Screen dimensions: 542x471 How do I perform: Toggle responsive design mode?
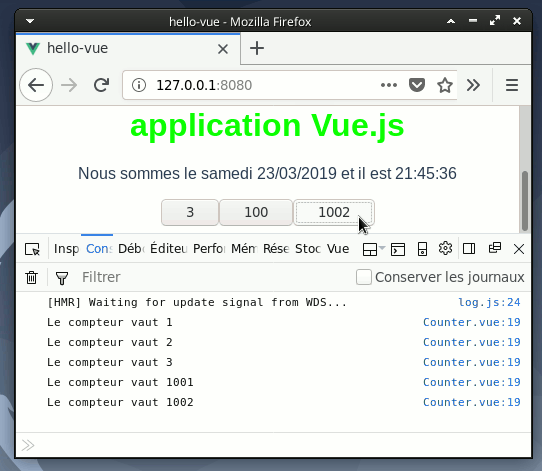[x=422, y=249]
